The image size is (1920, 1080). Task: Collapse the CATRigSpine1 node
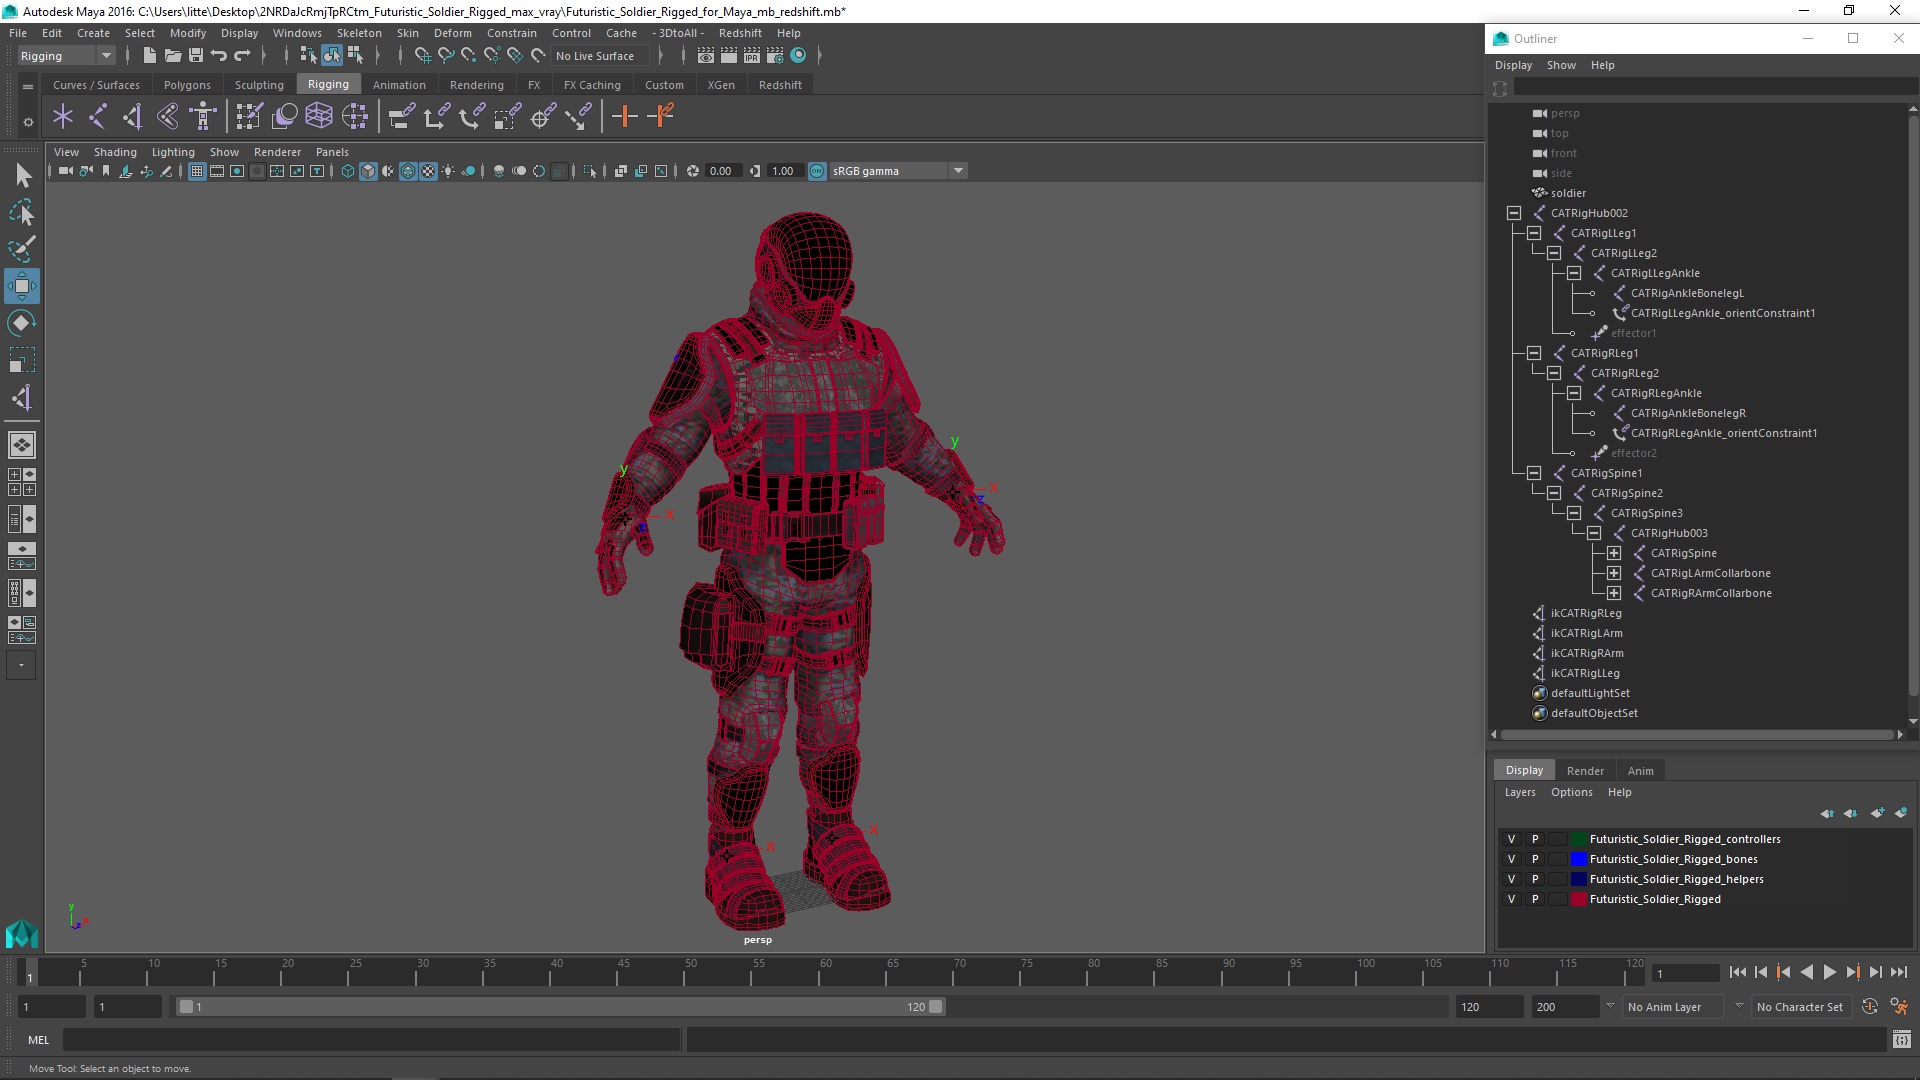coord(1534,473)
